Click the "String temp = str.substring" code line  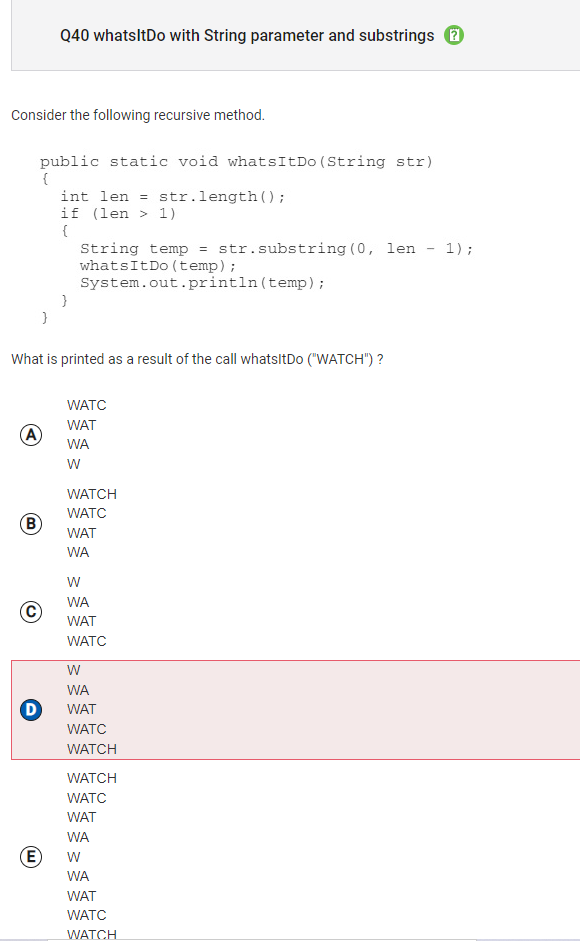coord(276,248)
